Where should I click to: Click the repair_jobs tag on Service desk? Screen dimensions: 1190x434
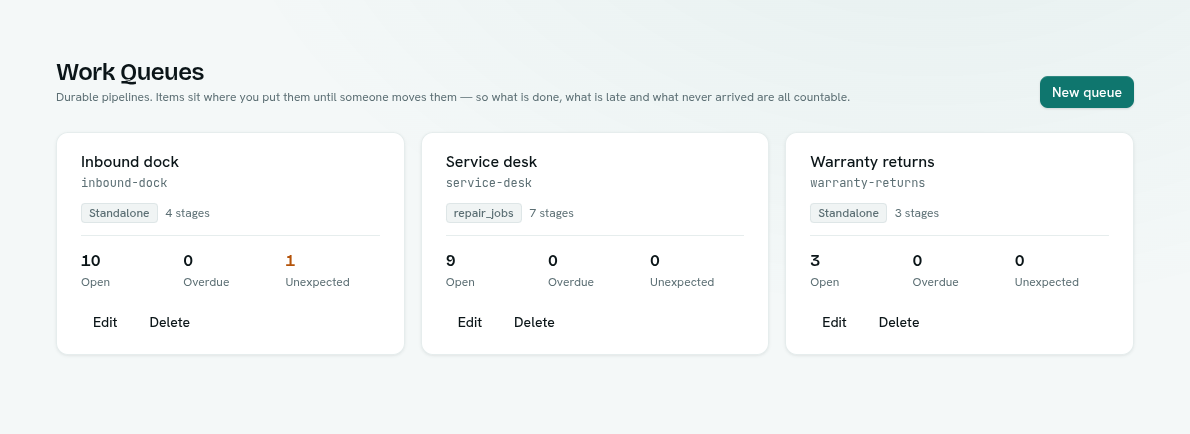click(483, 213)
